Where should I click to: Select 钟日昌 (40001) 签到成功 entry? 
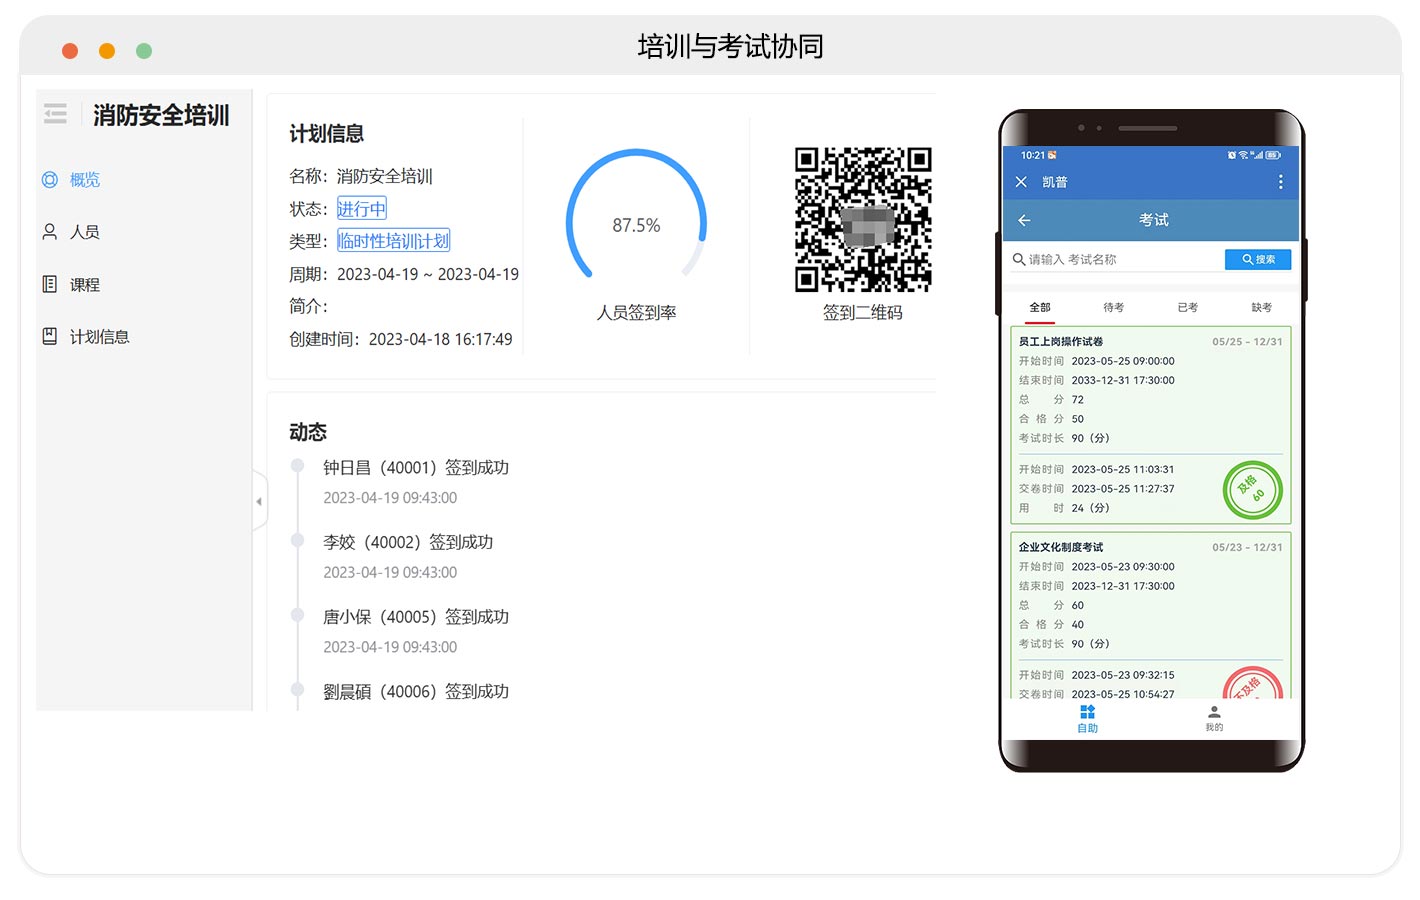click(416, 468)
